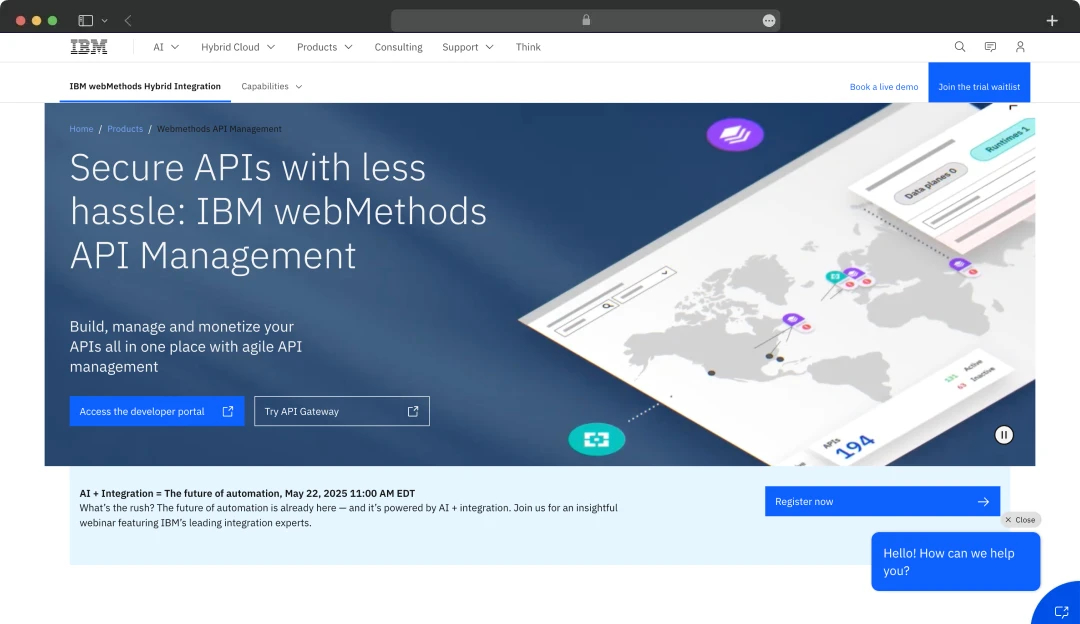The height and width of the screenshot is (624, 1080).
Task: Close the chat greeting message
Action: pyautogui.click(x=1020, y=519)
